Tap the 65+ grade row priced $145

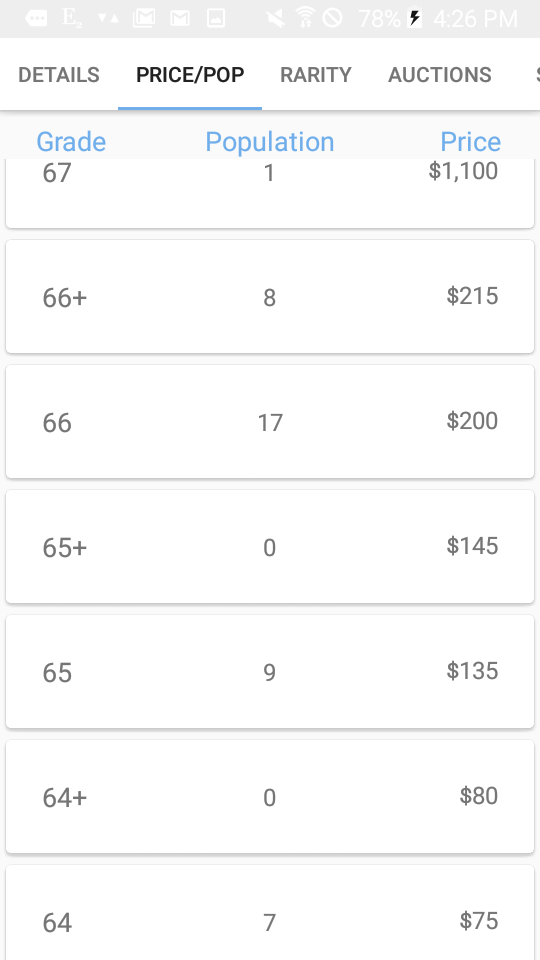pyautogui.click(x=270, y=546)
